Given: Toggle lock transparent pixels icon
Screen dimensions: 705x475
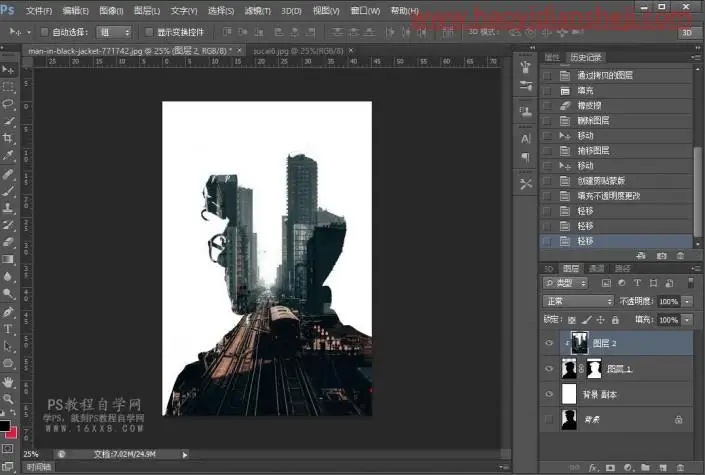Looking at the screenshot, I should click(571, 320).
